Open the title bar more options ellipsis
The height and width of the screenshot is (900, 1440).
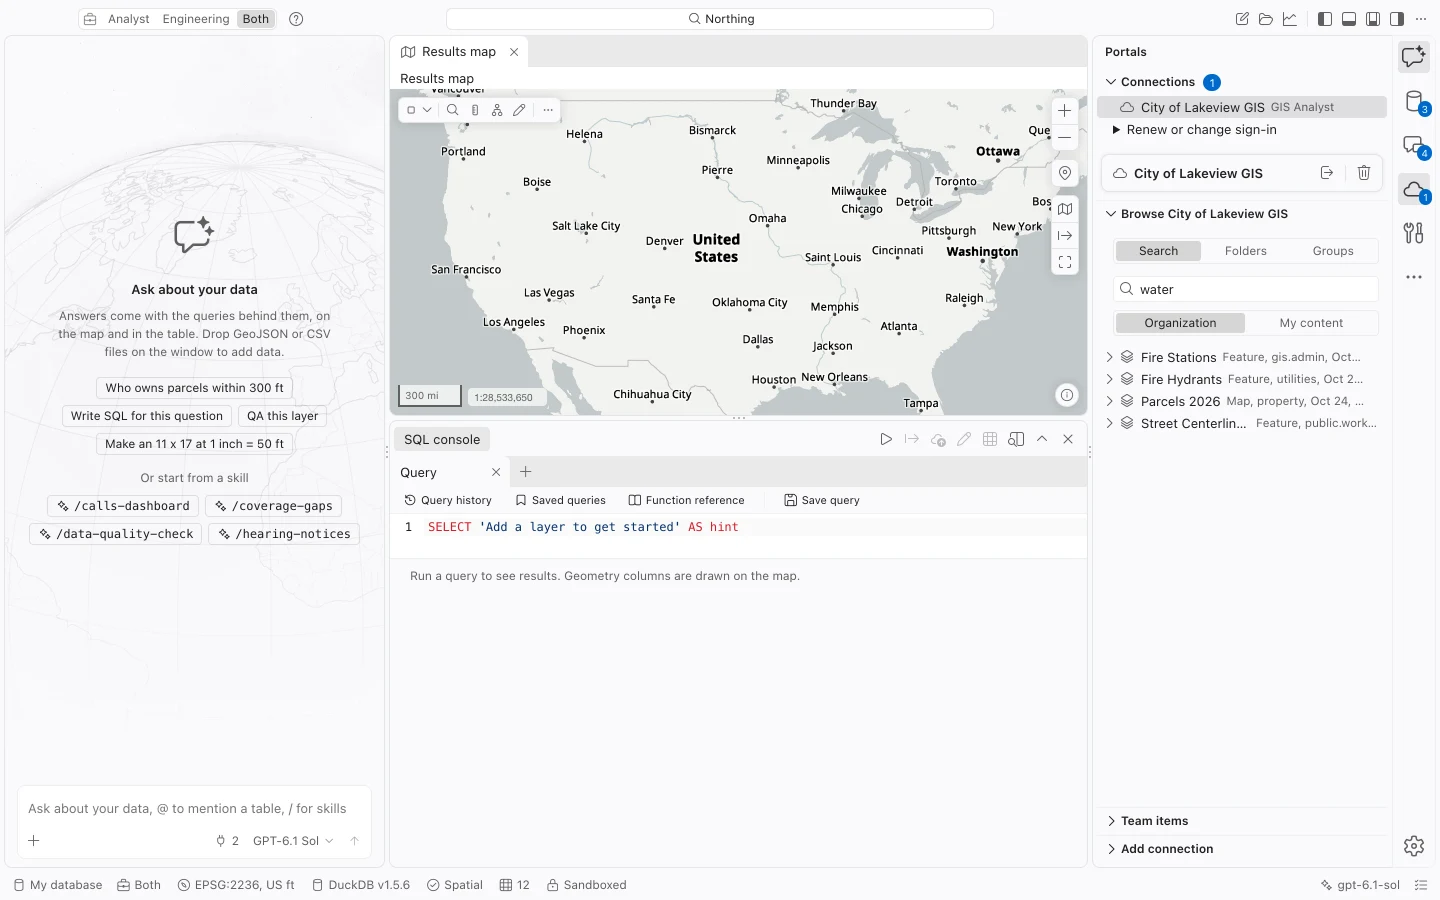click(1421, 19)
